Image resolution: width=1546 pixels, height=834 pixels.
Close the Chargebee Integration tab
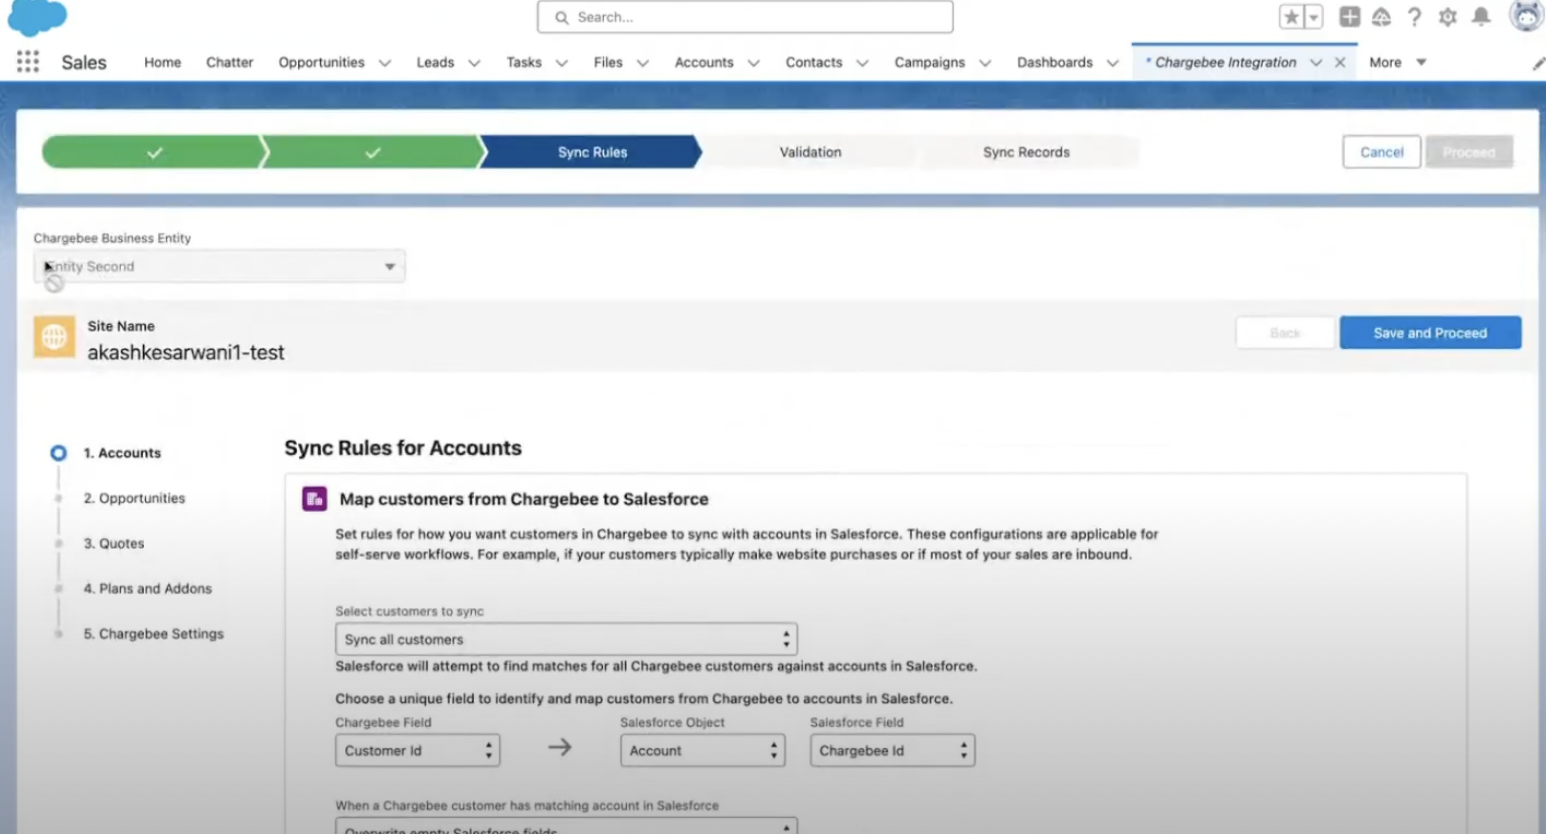1340,62
